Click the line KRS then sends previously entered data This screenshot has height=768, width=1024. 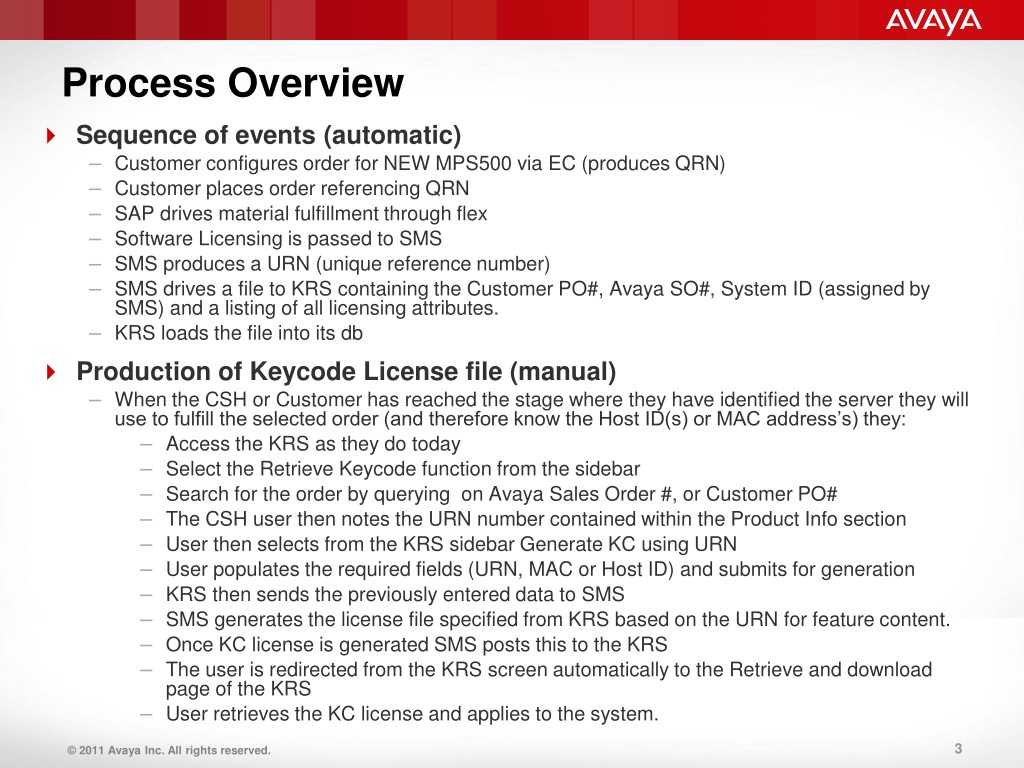[x=395, y=594]
